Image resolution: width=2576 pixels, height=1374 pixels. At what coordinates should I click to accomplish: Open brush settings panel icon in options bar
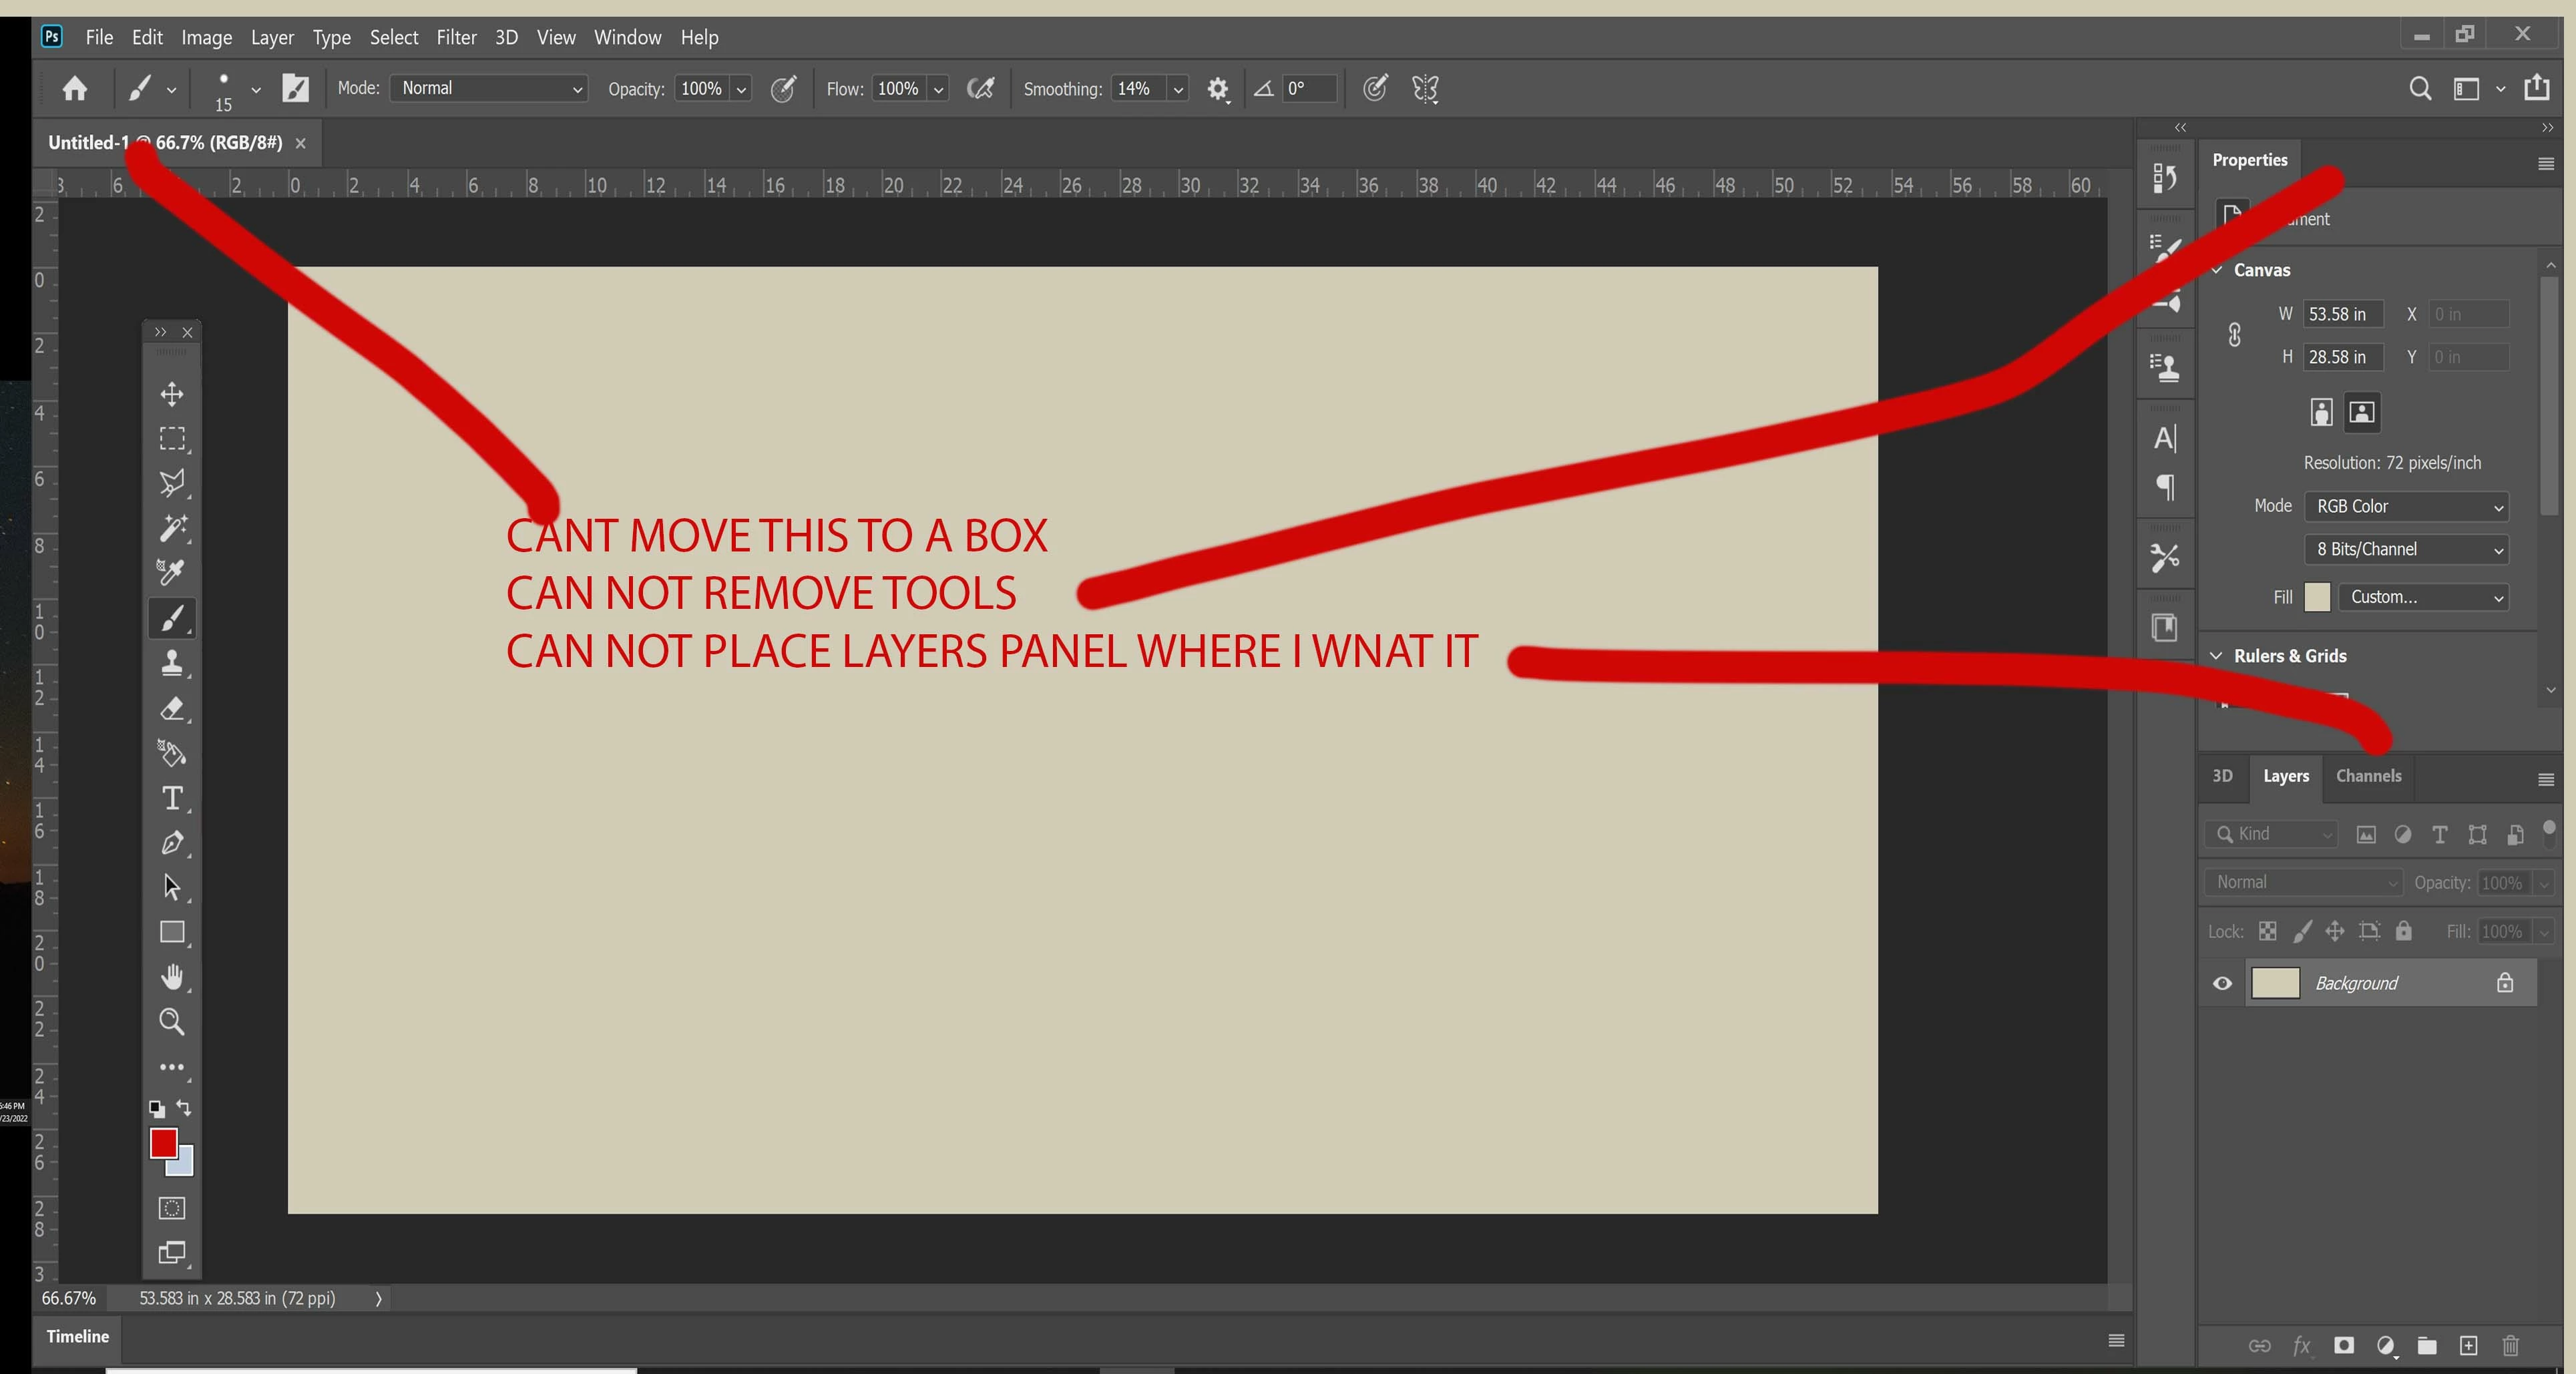tap(295, 89)
